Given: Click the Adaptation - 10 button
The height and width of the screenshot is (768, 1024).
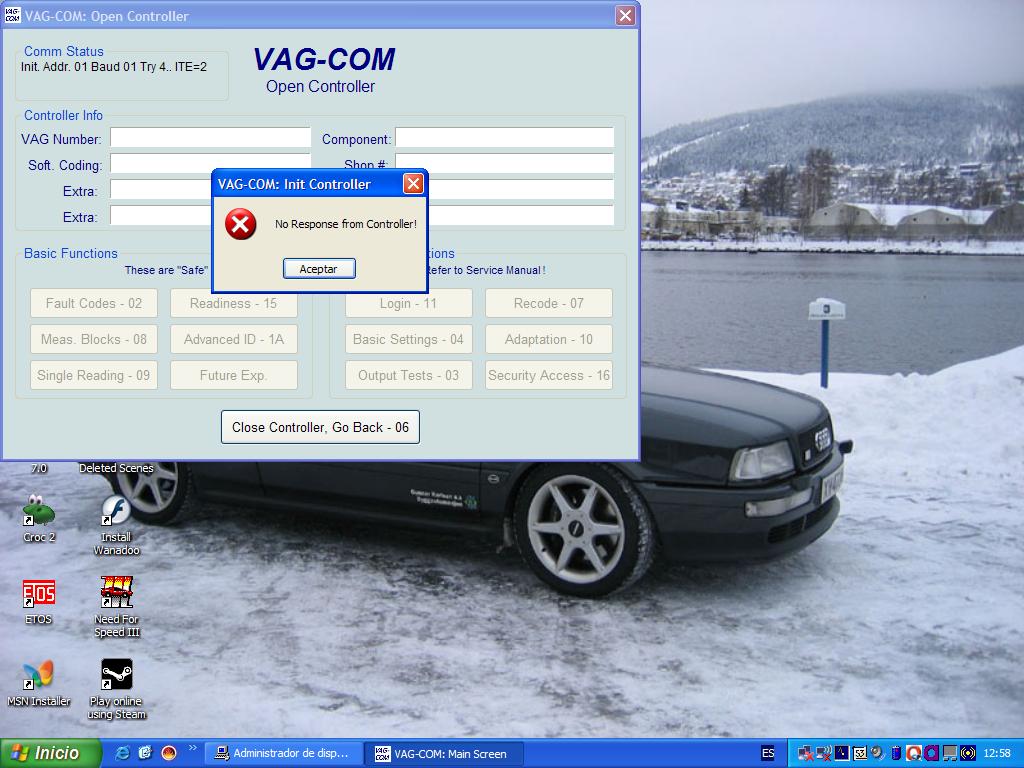Looking at the screenshot, I should click(x=549, y=340).
